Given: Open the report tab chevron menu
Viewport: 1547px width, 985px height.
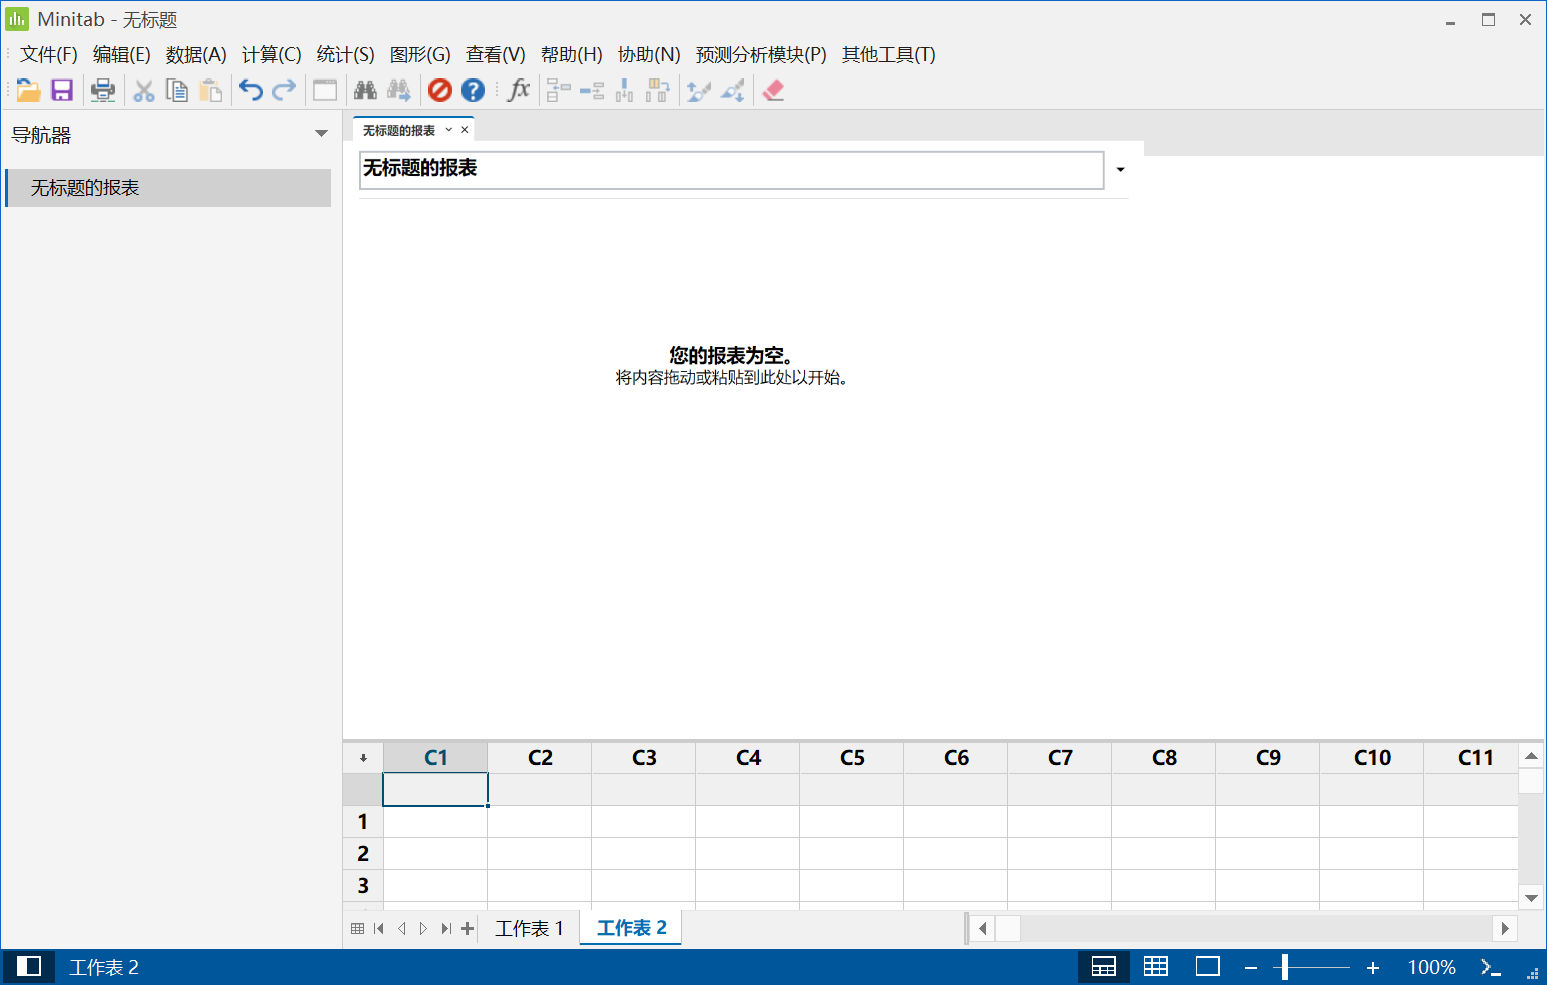Looking at the screenshot, I should (x=449, y=130).
